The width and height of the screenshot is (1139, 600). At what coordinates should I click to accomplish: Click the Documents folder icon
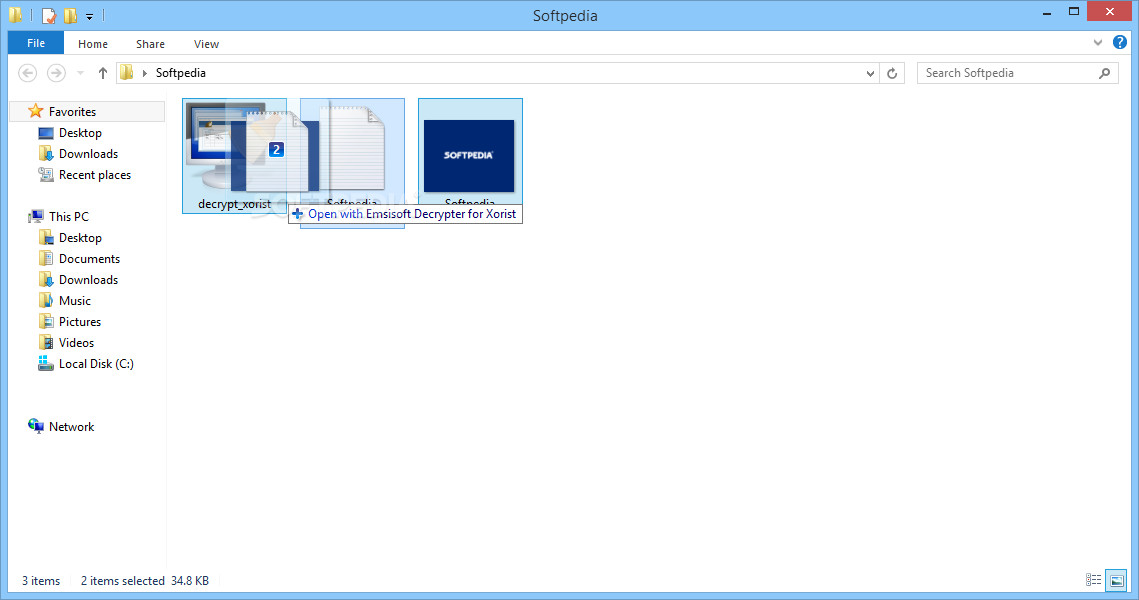point(46,258)
